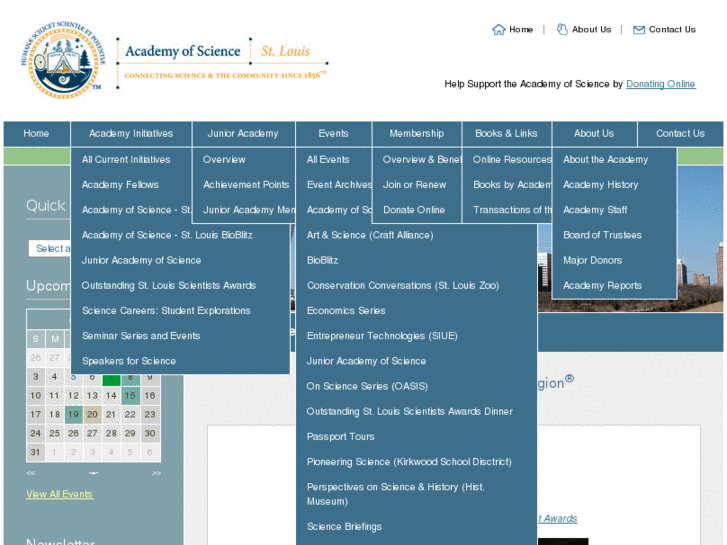The height and width of the screenshot is (545, 727).
Task: Select Board of Trustees
Action: tap(602, 235)
